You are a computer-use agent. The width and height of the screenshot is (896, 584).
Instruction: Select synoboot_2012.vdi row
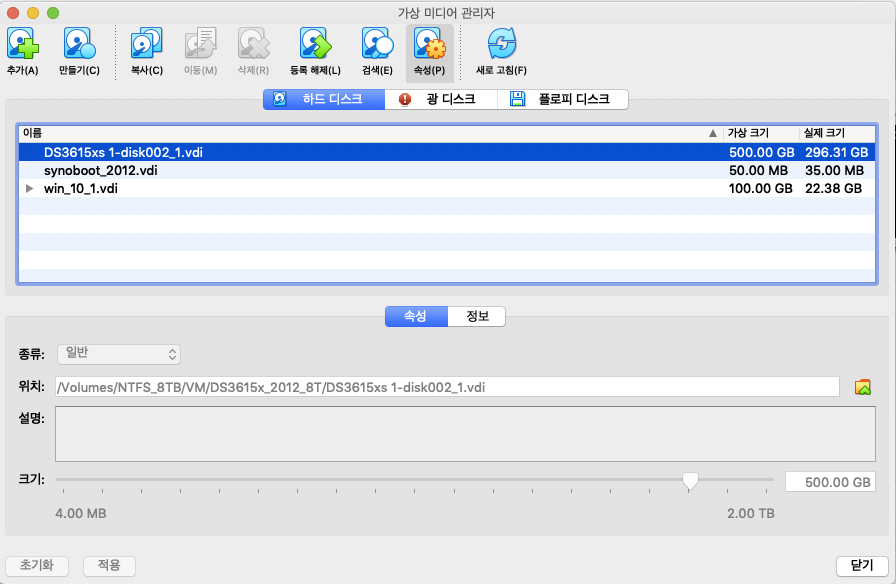[x=447, y=170]
